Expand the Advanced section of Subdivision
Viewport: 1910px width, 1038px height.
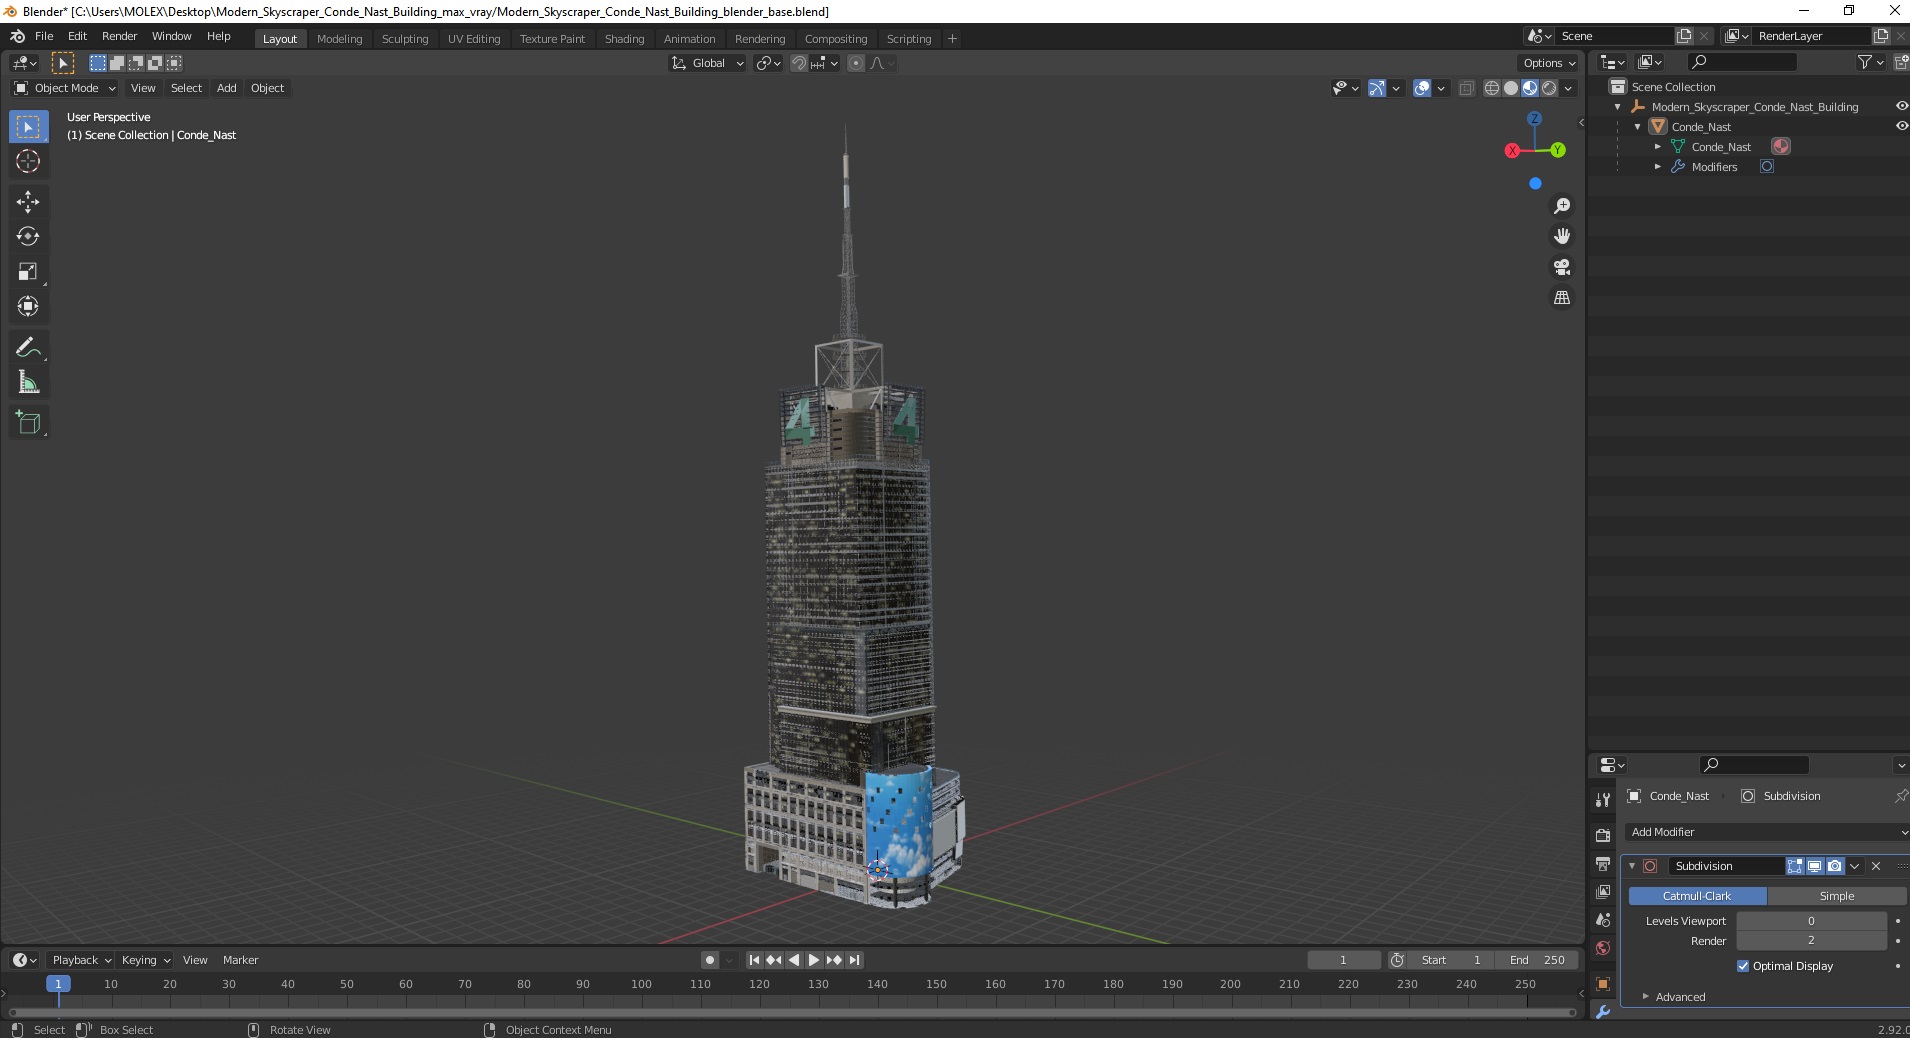tap(1680, 997)
